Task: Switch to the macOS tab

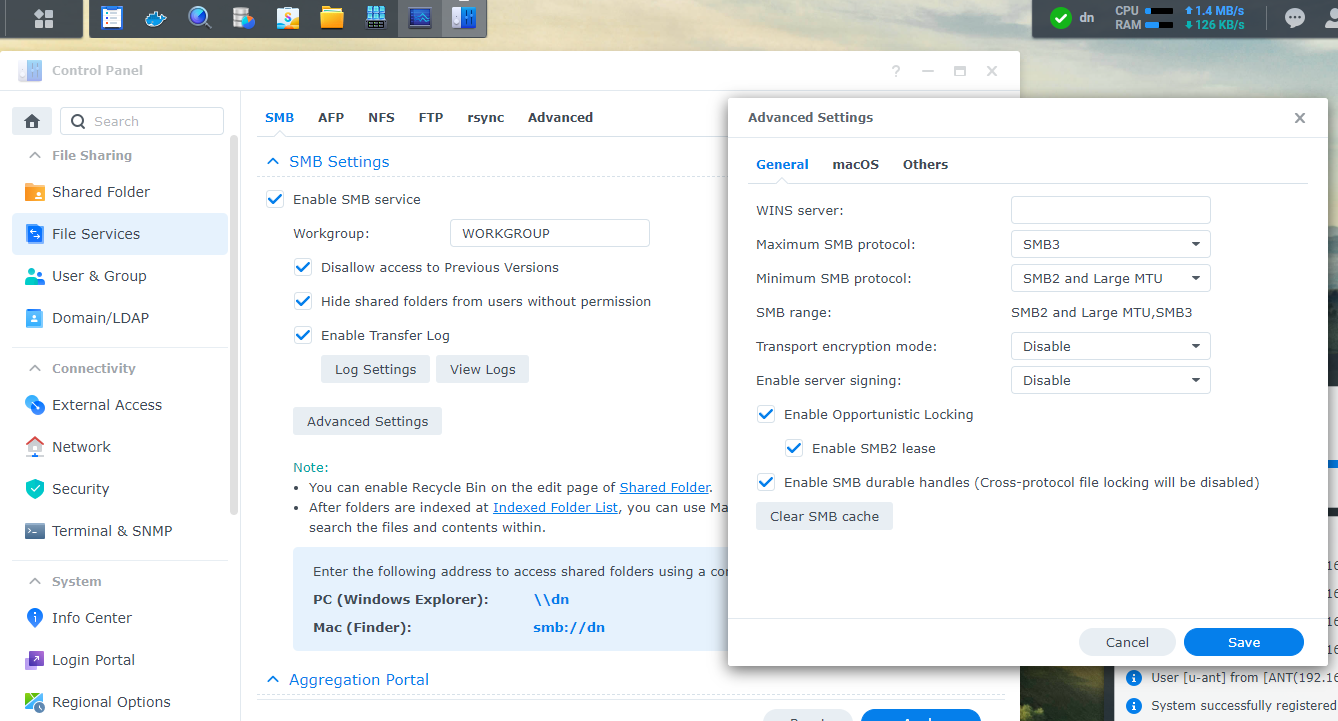Action: tap(855, 164)
